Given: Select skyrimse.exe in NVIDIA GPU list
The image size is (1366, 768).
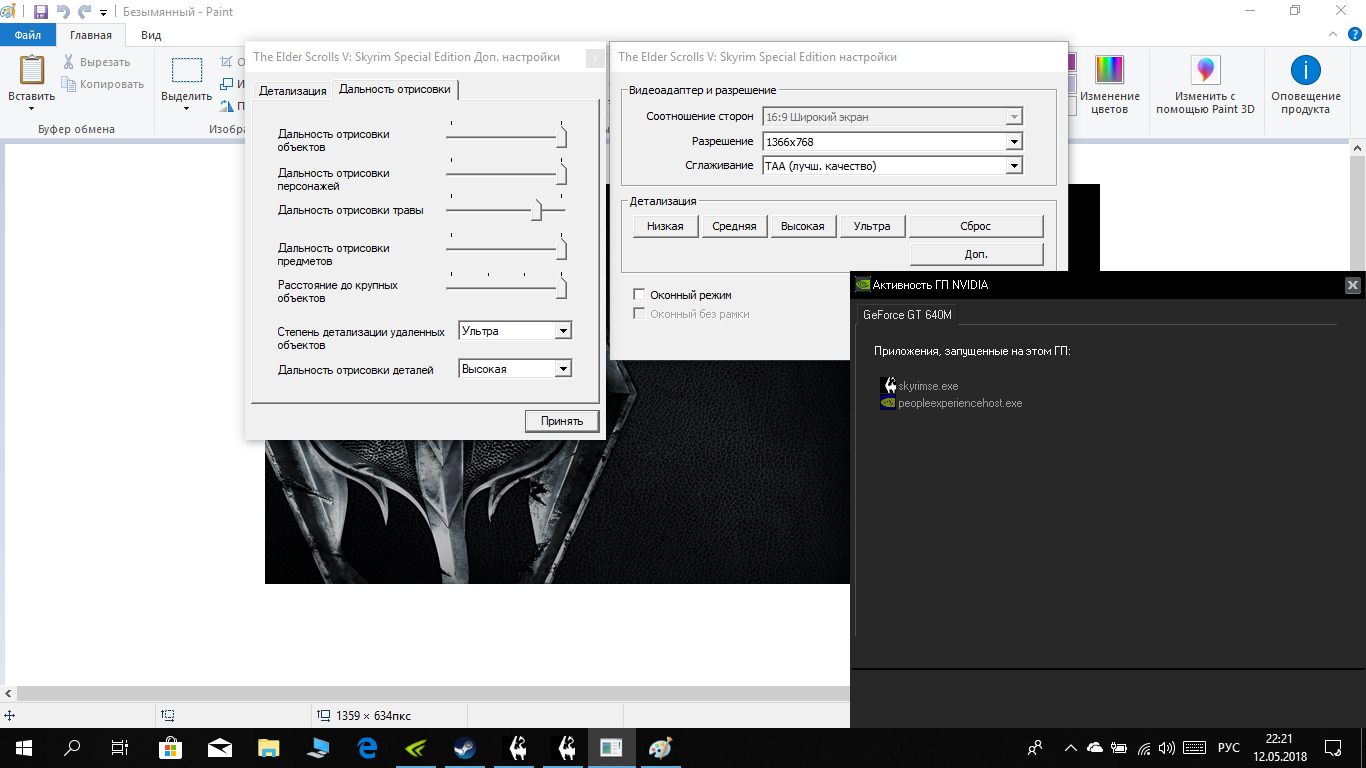Looking at the screenshot, I should pyautogui.click(x=920, y=386).
